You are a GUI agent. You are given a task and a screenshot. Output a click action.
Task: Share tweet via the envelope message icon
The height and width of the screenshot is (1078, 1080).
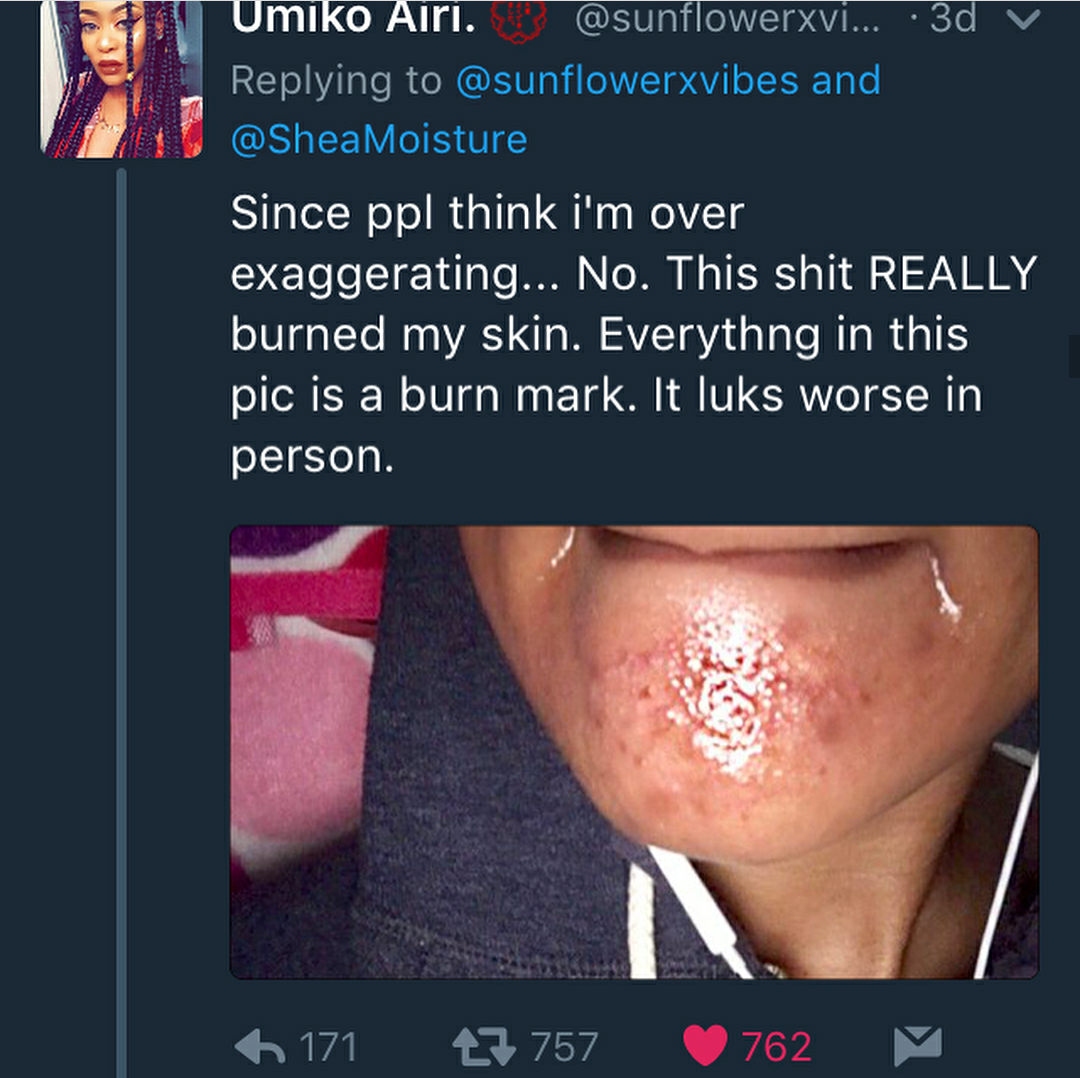coord(917,1045)
